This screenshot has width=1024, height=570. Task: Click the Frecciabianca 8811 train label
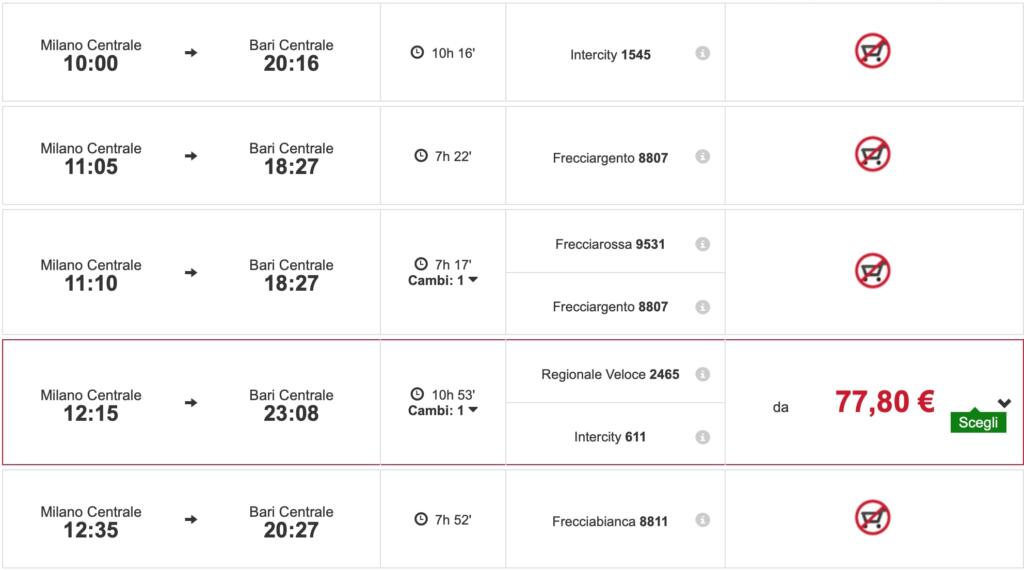(610, 522)
